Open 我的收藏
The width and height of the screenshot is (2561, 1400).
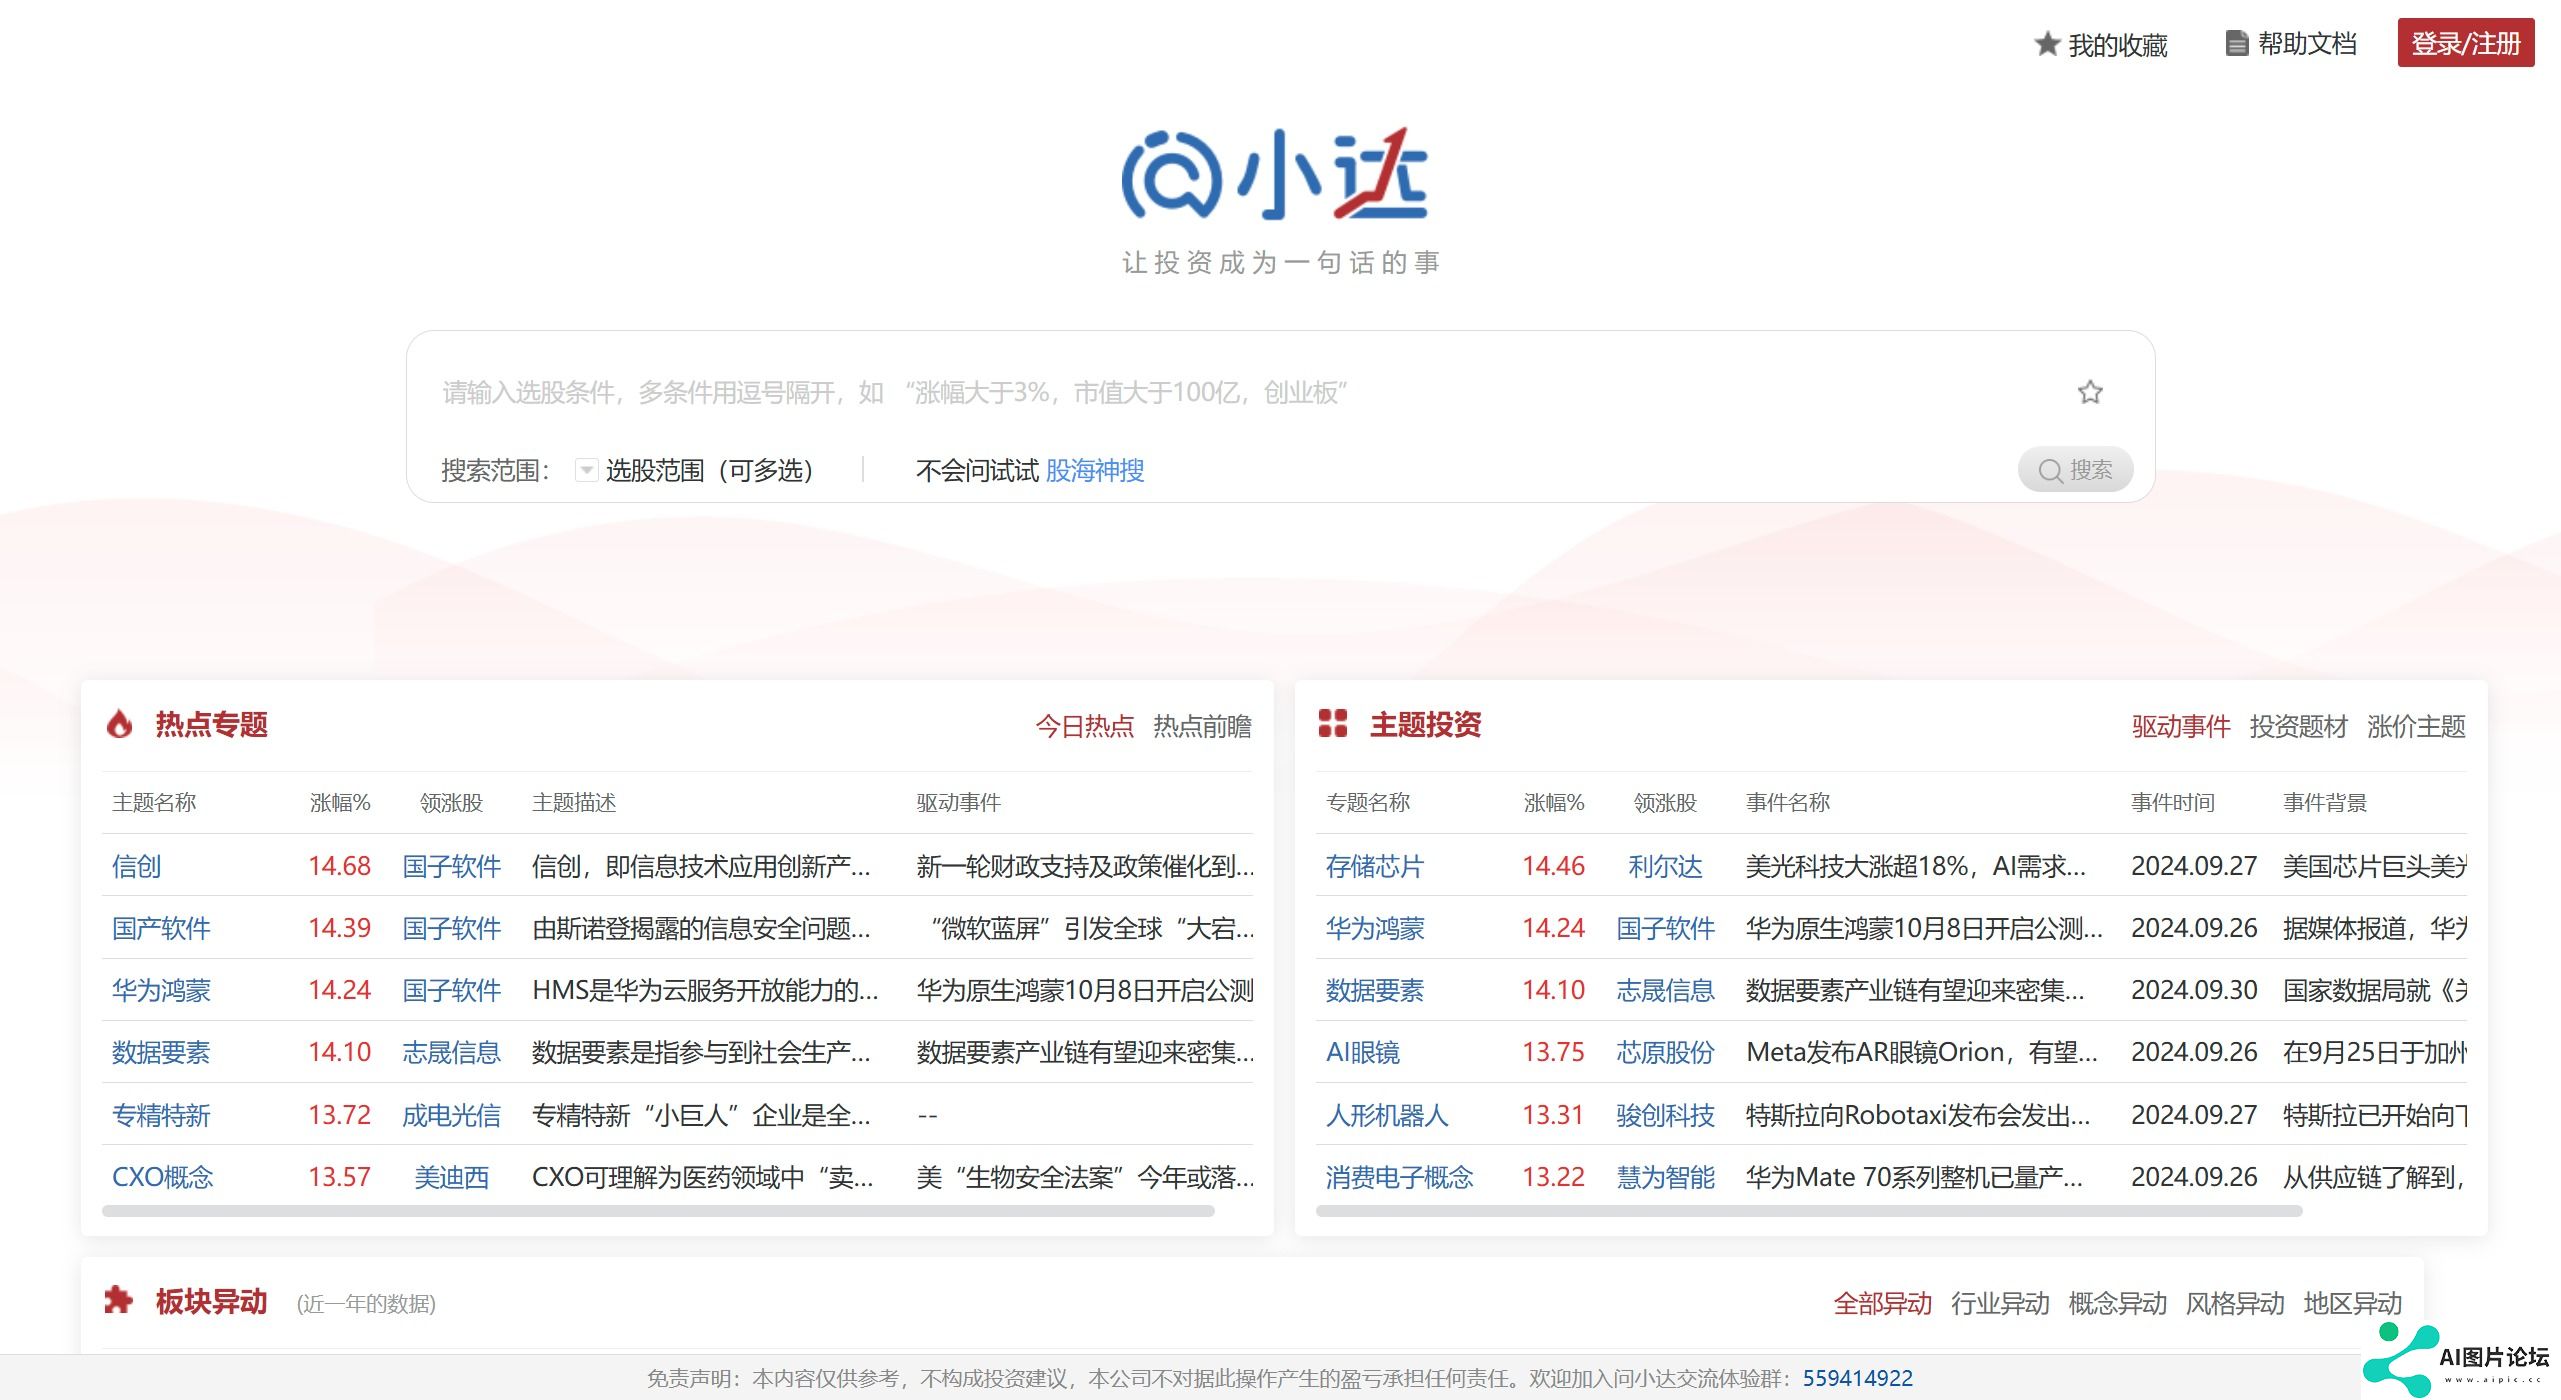click(x=2118, y=45)
